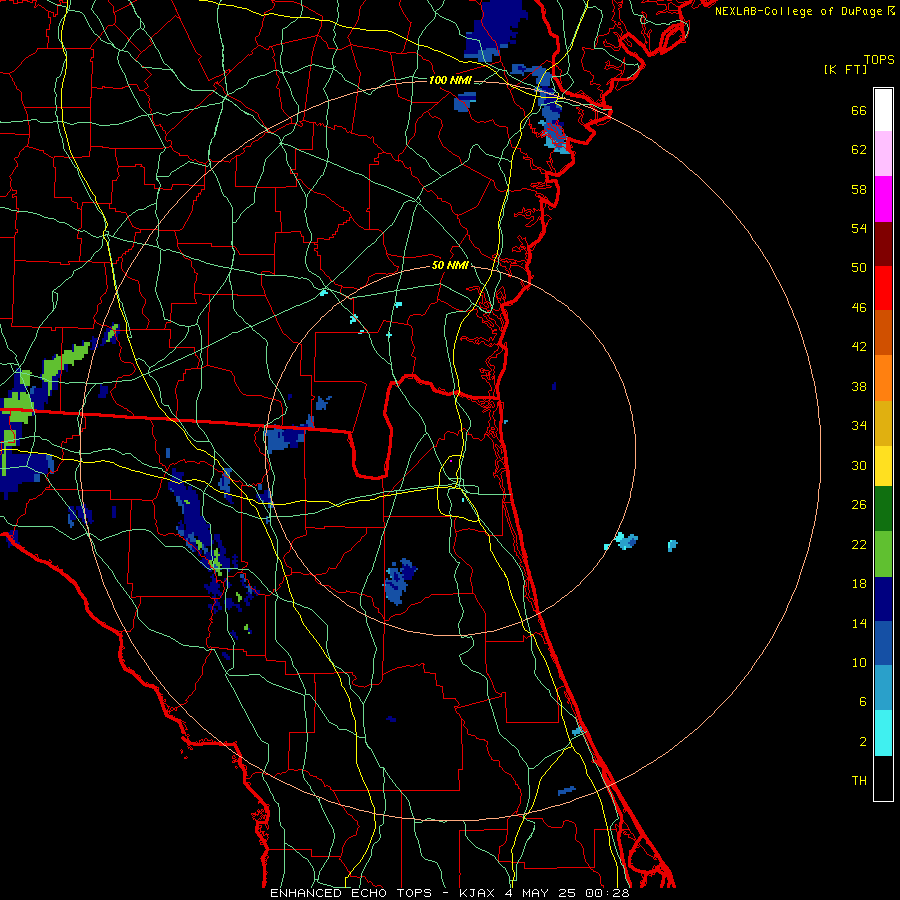
Task: Click the legend value "6"
Action: pos(863,702)
